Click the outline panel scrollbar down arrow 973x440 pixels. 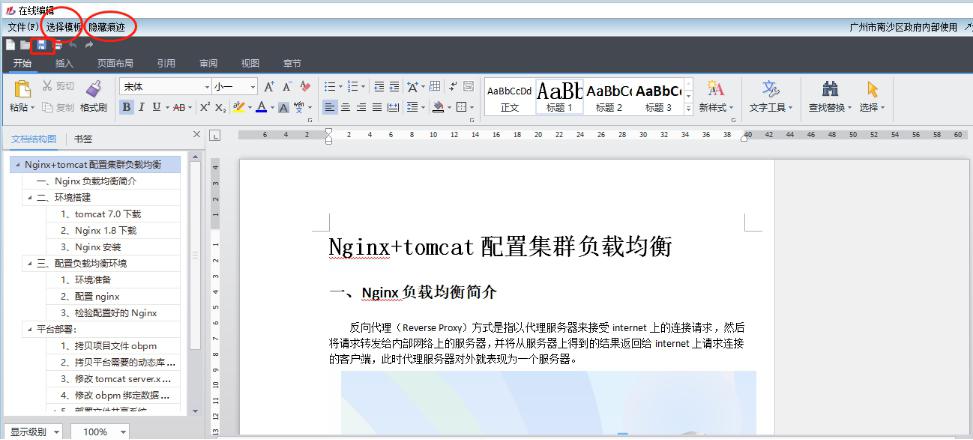195,410
